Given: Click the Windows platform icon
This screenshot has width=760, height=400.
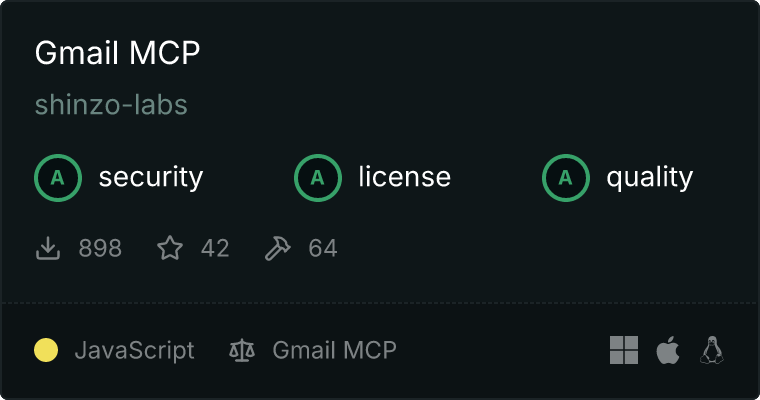Looking at the screenshot, I should click(x=624, y=350).
